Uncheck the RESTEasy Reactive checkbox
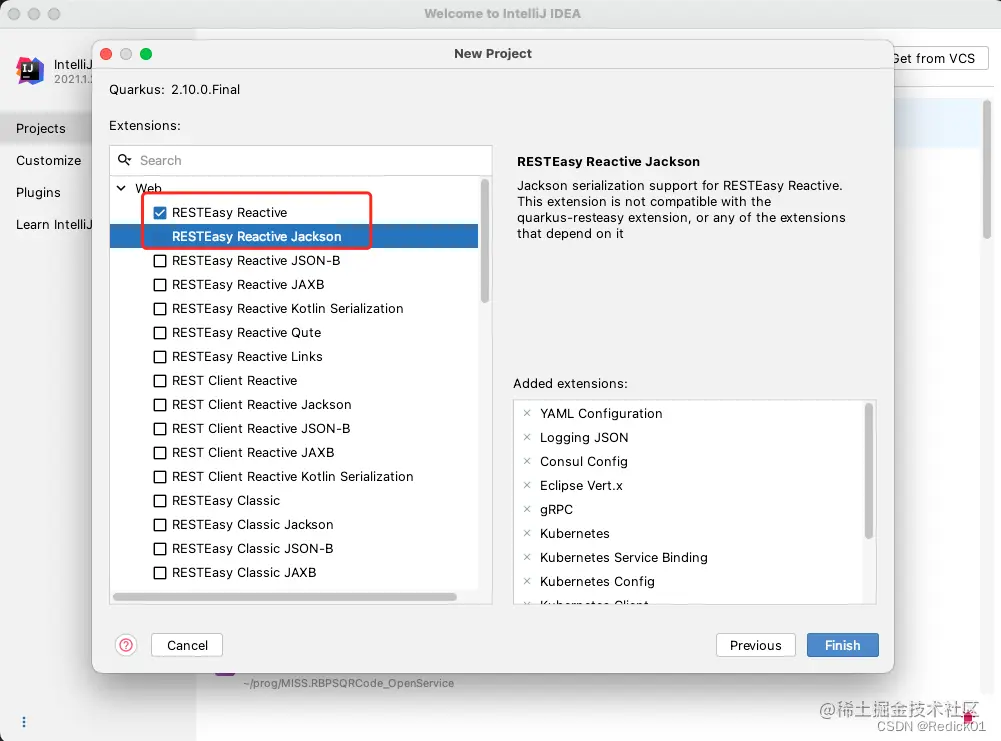The width and height of the screenshot is (1001, 741). (x=160, y=213)
